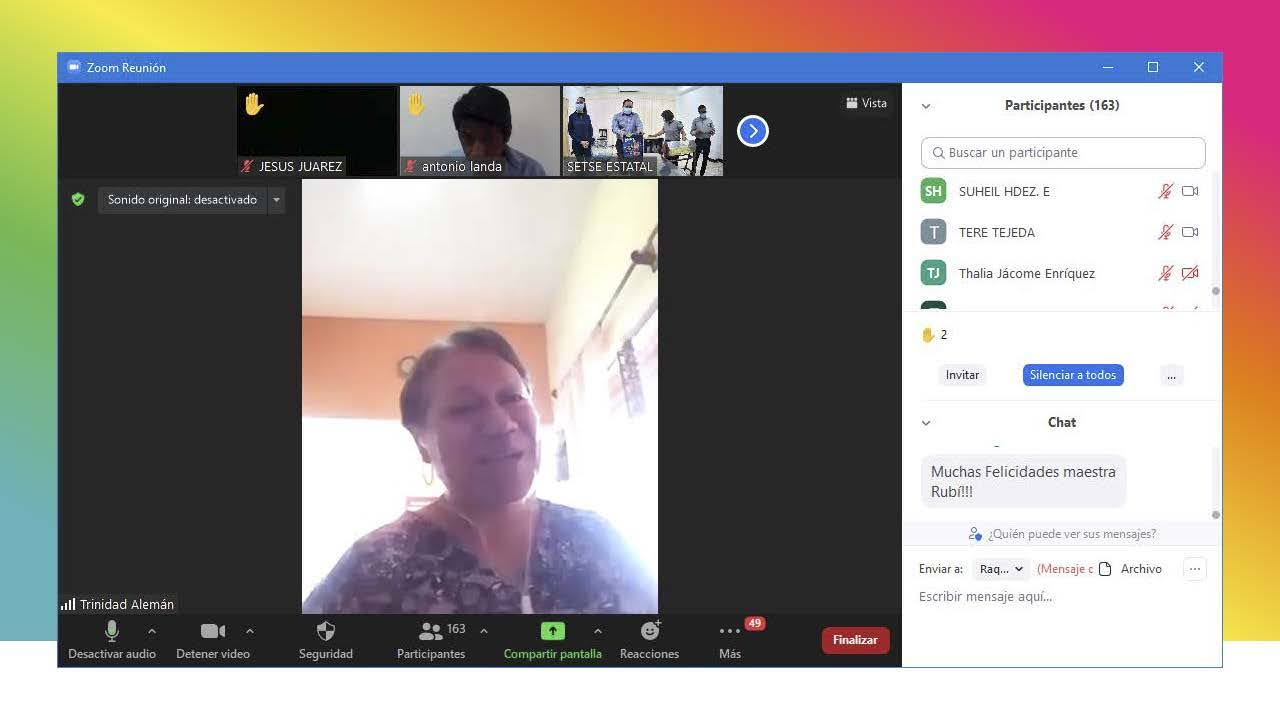This screenshot has height=720, width=1280.
Task: Click the Zoom Reunión title bar icon
Action: 74,67
